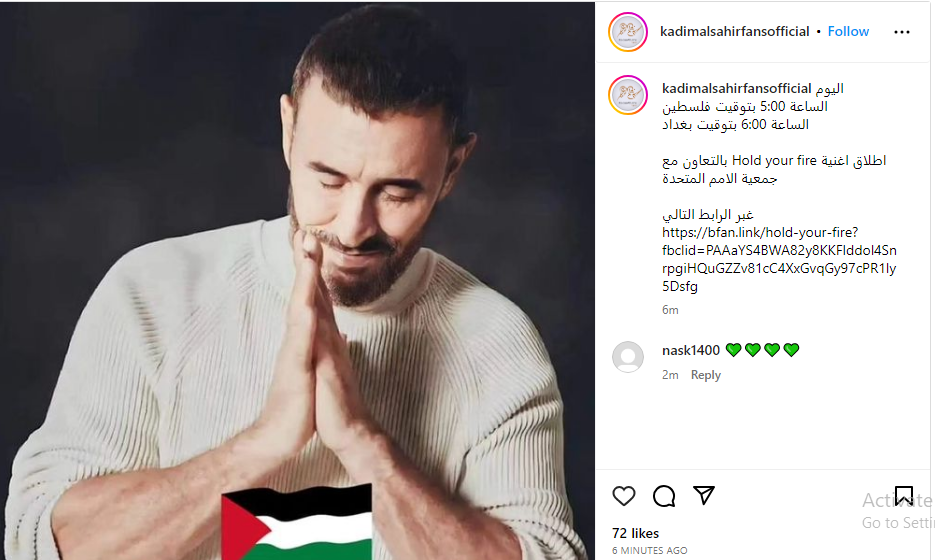The image size is (935, 560).
Task: Open nask1400 username profile
Action: click(x=691, y=350)
